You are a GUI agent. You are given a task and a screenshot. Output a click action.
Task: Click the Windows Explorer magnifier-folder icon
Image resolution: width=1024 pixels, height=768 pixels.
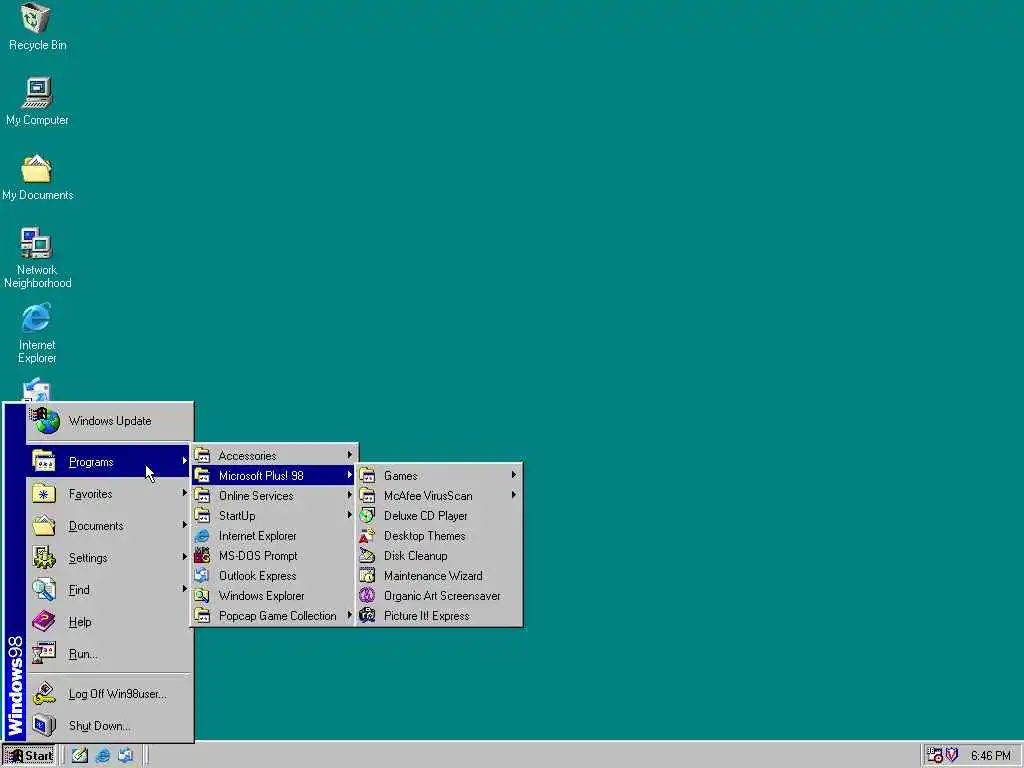point(202,596)
